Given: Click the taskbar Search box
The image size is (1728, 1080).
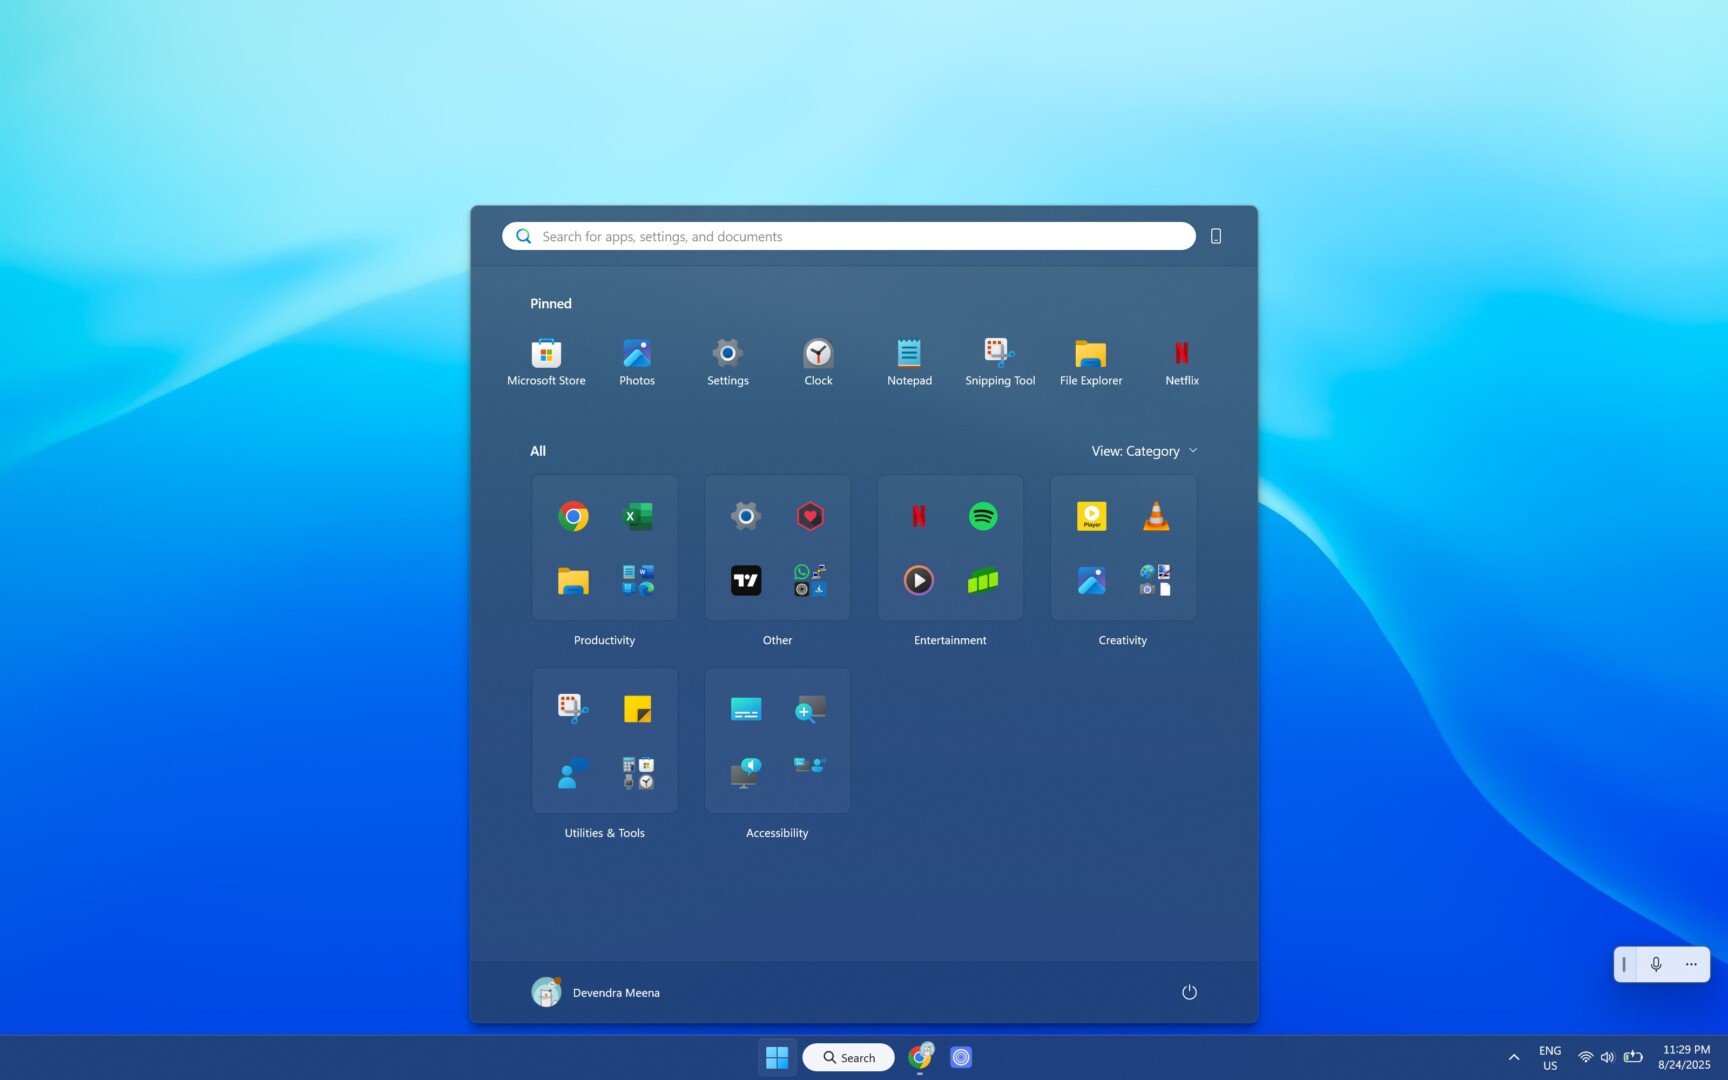Looking at the screenshot, I should coord(848,1057).
